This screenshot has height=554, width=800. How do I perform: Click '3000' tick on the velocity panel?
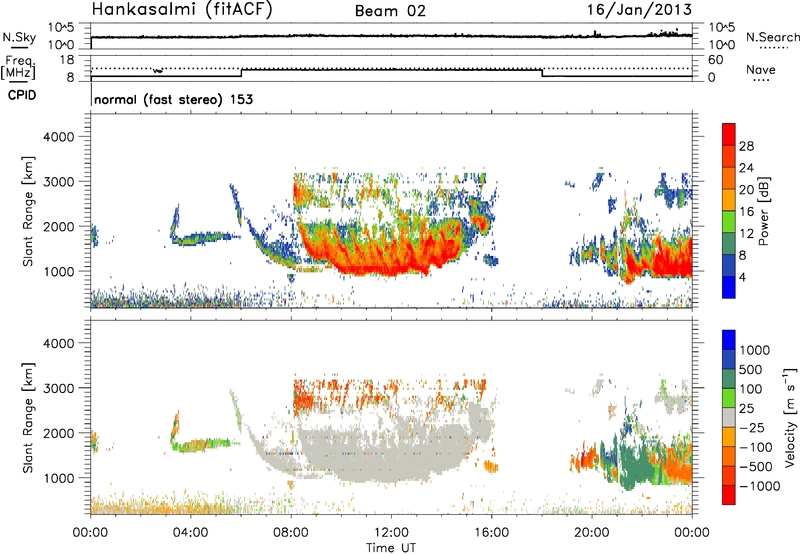(x=58, y=388)
